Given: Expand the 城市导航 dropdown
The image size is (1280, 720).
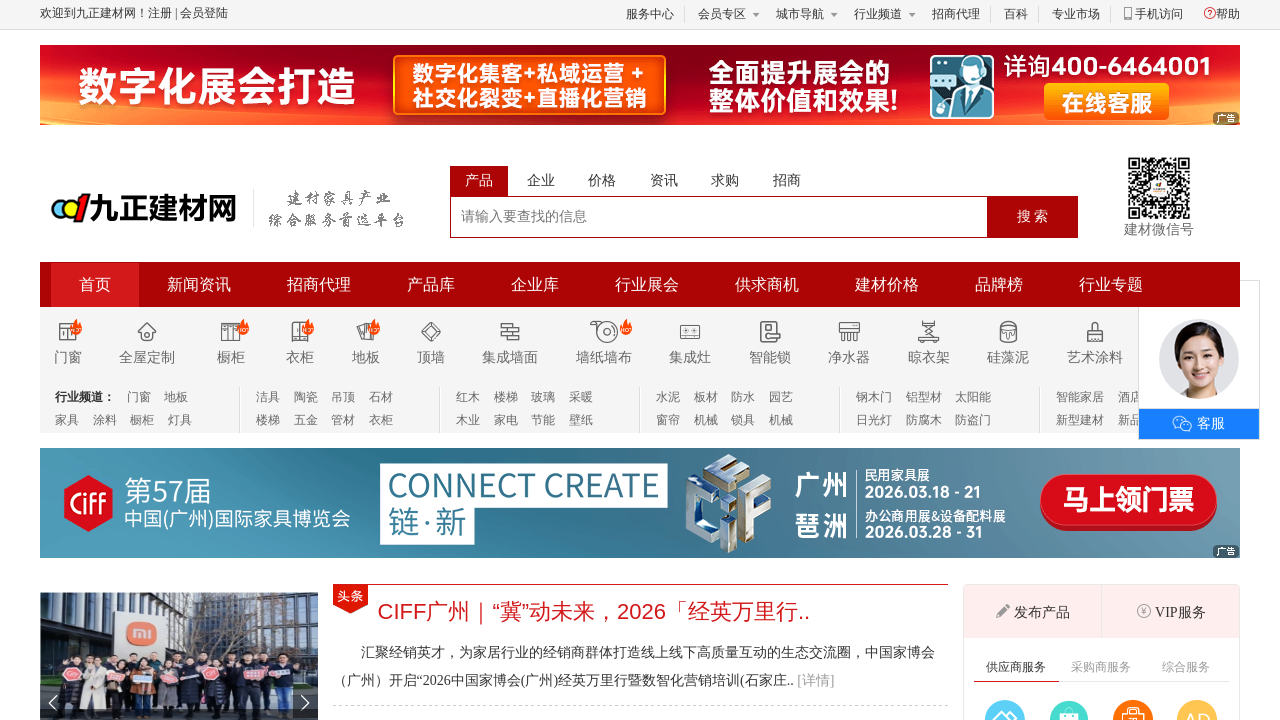Looking at the screenshot, I should click(x=807, y=14).
